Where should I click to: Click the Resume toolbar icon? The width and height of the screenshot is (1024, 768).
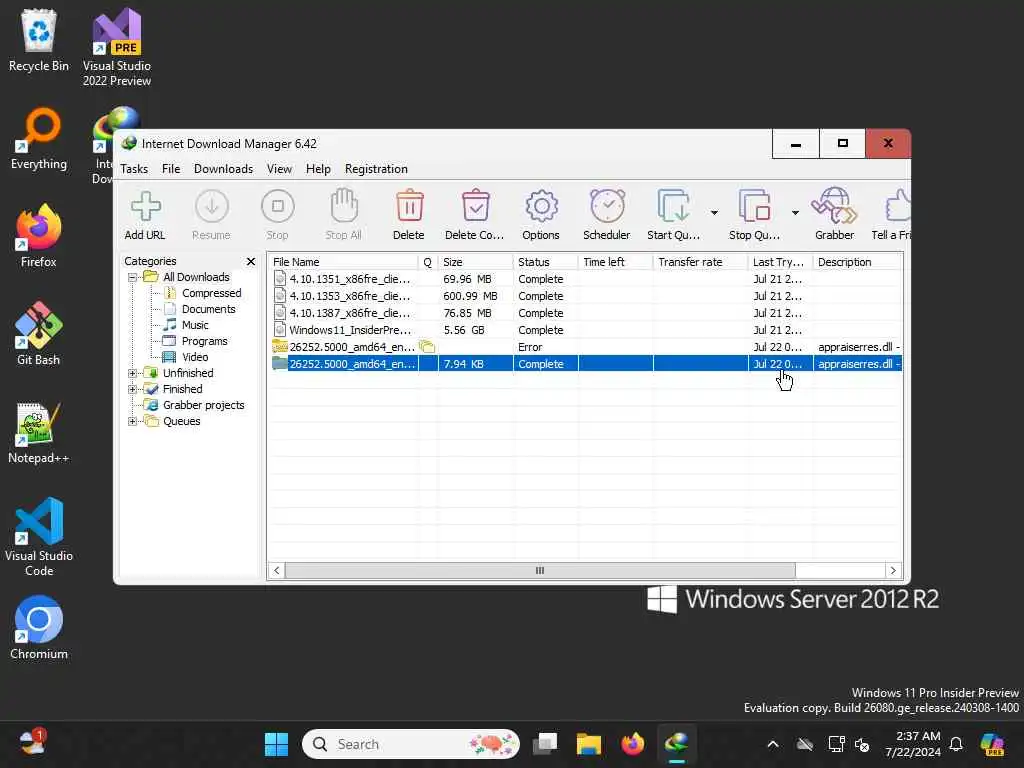(212, 206)
